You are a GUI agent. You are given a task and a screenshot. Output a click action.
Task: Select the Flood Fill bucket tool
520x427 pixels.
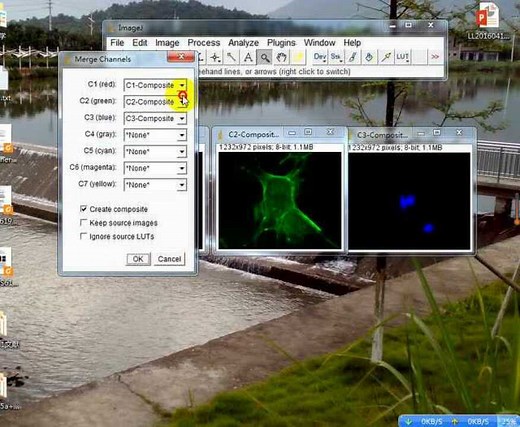[x=369, y=57]
